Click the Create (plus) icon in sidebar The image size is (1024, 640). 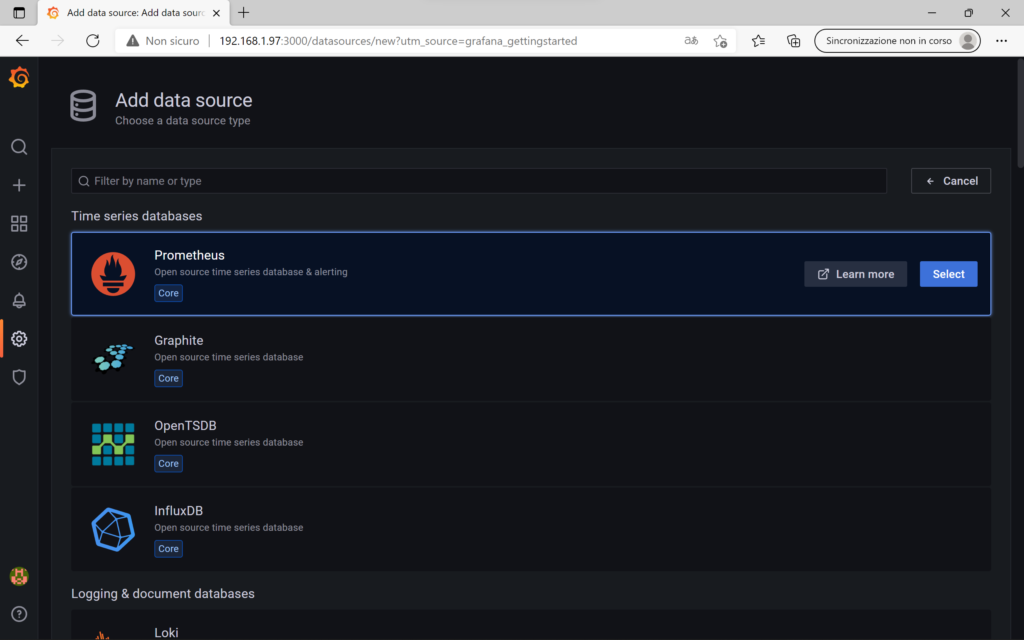[19, 184]
